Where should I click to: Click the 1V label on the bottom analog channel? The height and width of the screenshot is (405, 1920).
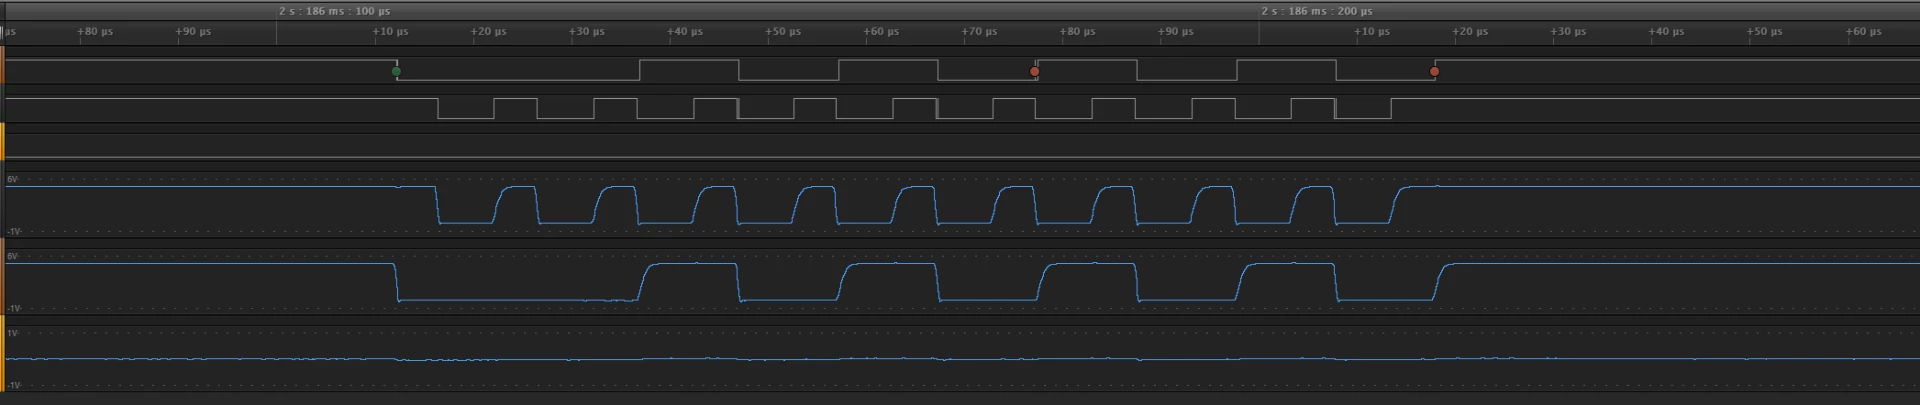click(x=12, y=333)
